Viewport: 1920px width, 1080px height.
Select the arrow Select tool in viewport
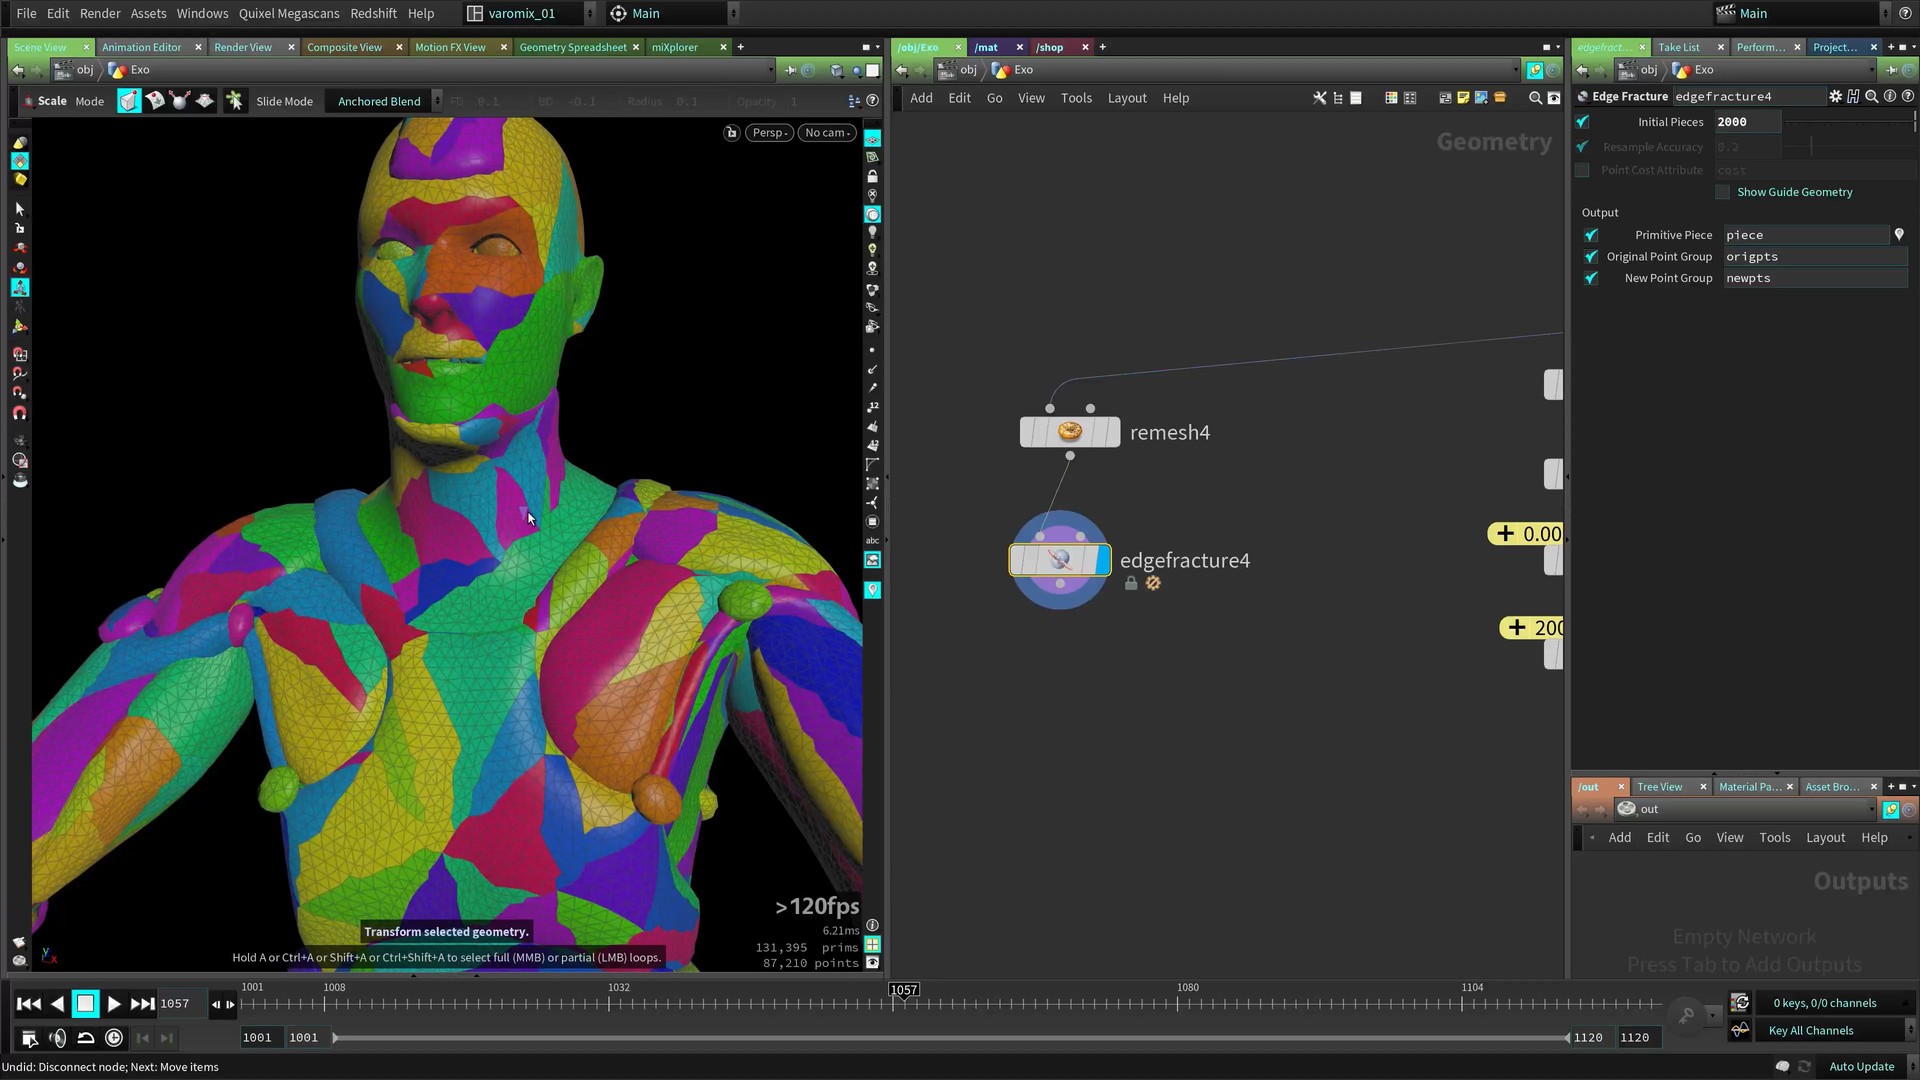click(x=19, y=209)
